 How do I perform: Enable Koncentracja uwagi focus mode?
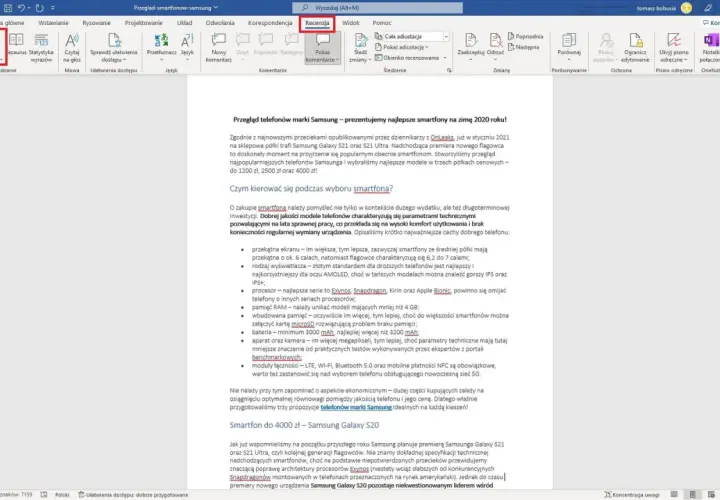(x=632, y=494)
